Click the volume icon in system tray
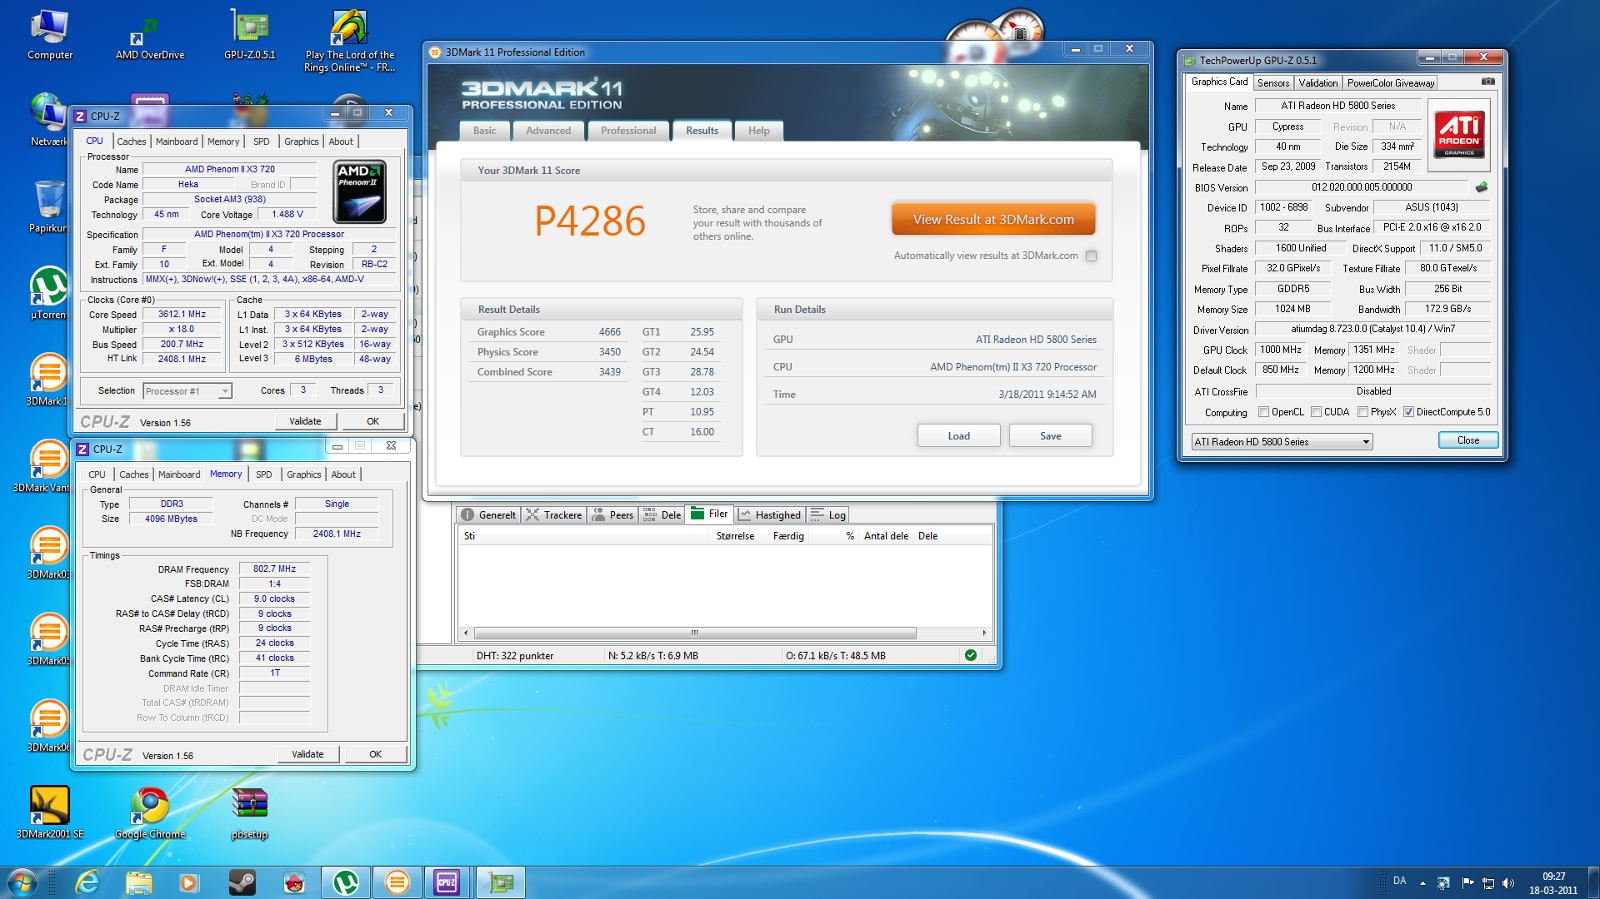1600x899 pixels. pos(1508,883)
